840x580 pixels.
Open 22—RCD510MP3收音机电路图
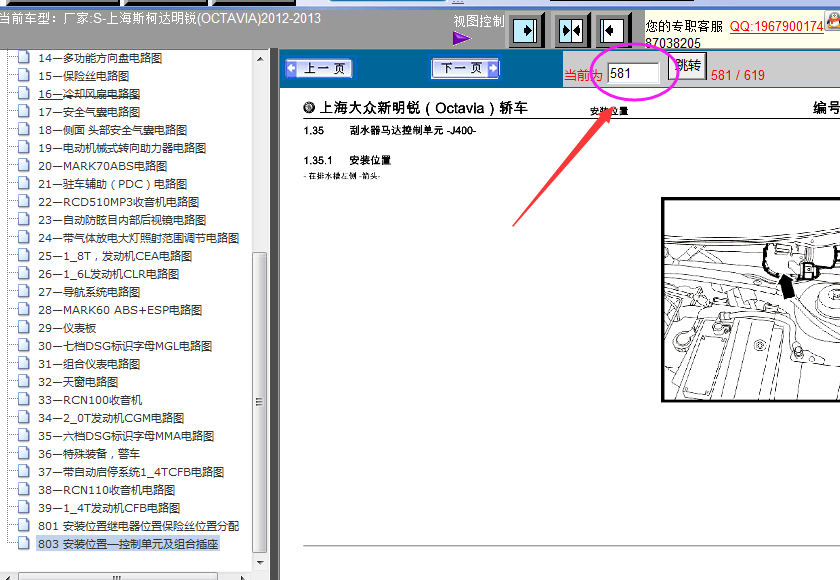click(x=118, y=202)
